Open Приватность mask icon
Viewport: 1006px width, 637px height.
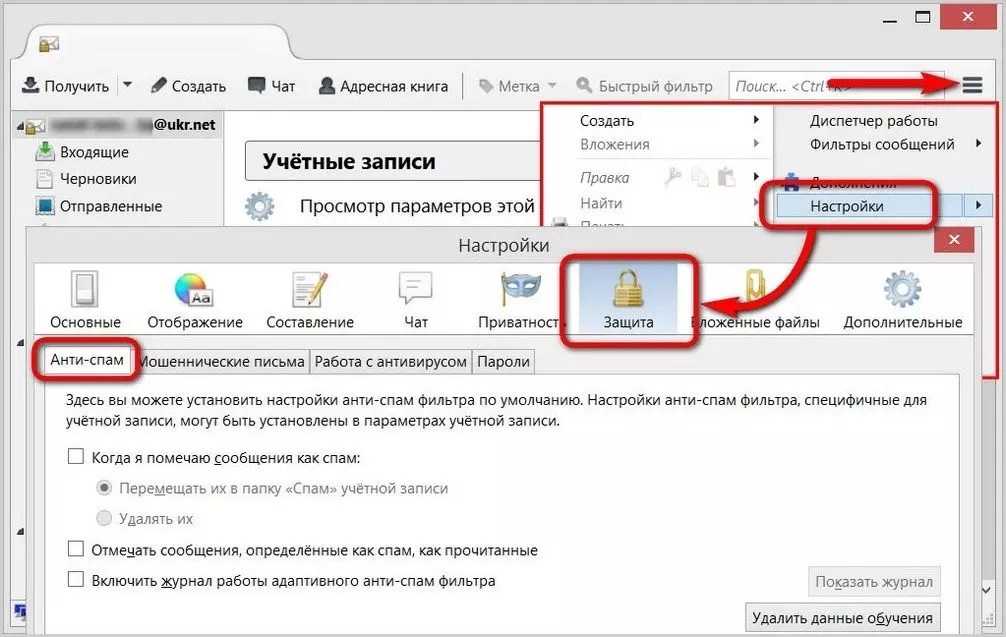click(520, 290)
